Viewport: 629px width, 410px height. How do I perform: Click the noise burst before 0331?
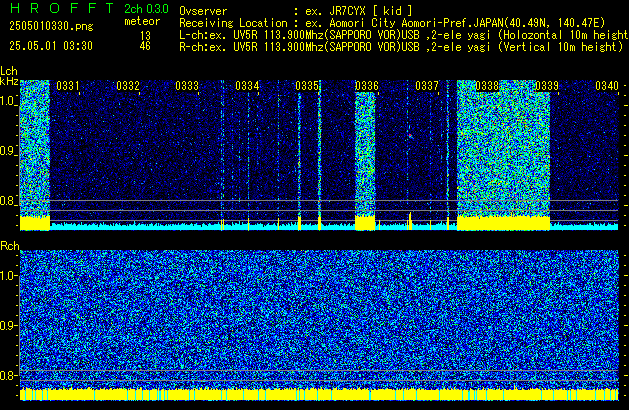(x=34, y=154)
